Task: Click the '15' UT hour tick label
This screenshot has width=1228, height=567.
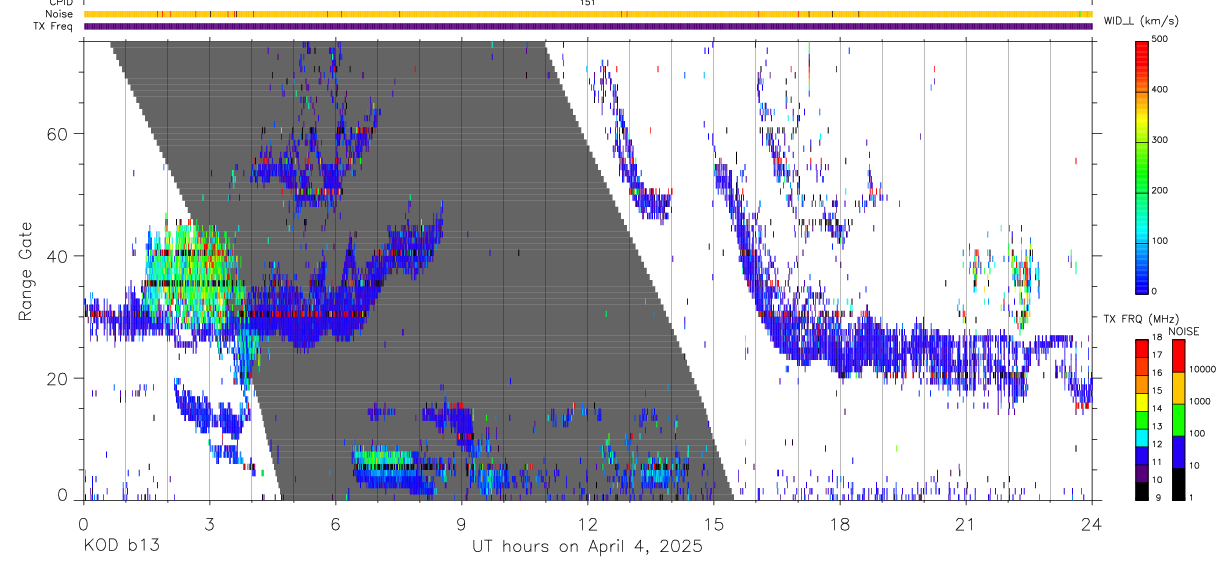Action: pyautogui.click(x=714, y=523)
